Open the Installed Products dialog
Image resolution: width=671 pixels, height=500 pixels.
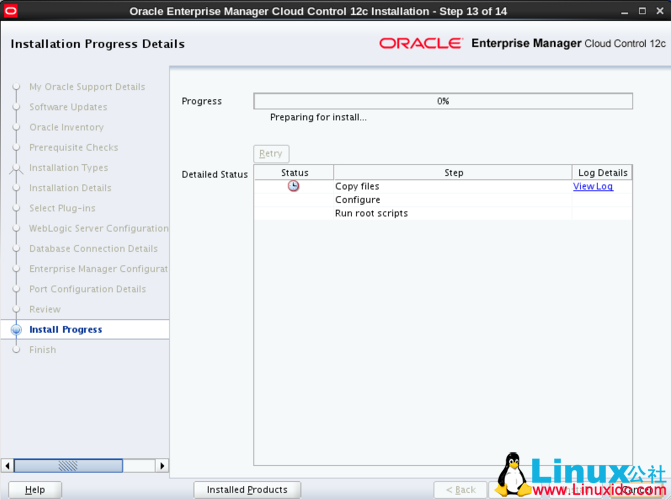tap(247, 490)
